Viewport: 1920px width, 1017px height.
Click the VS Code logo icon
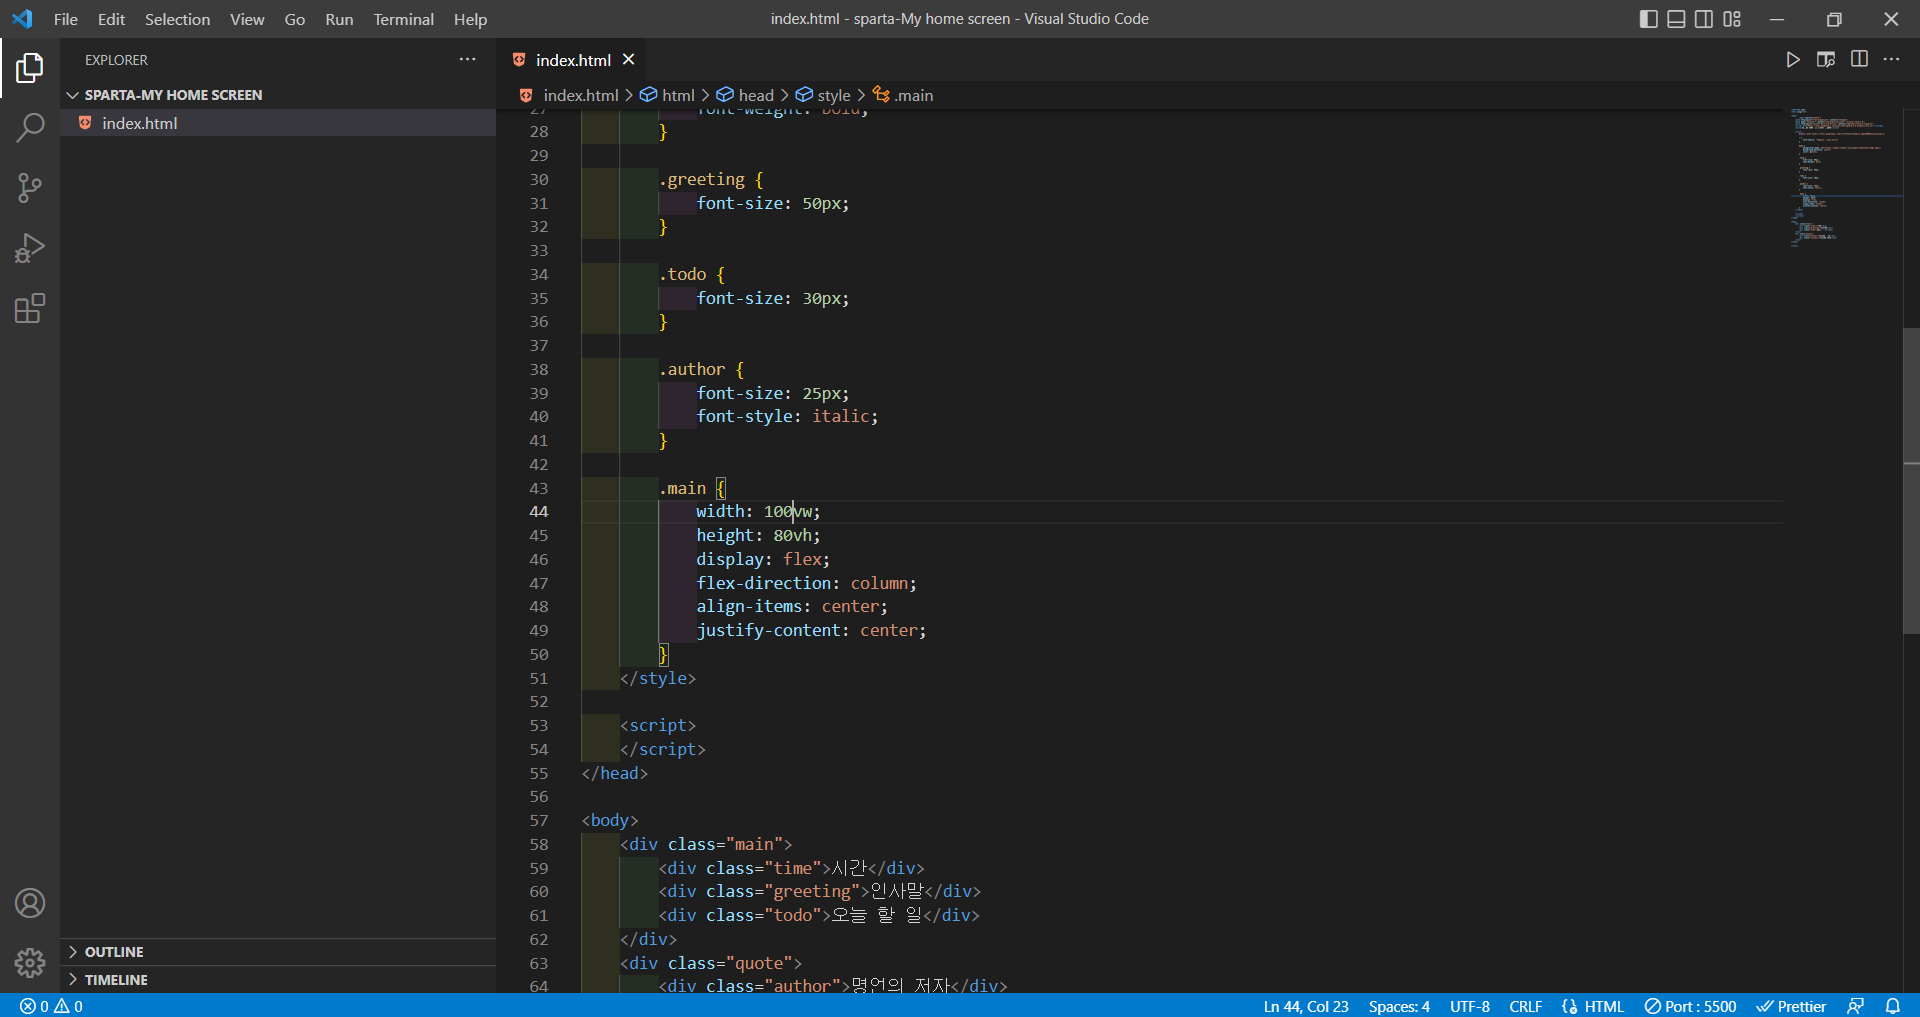point(22,19)
